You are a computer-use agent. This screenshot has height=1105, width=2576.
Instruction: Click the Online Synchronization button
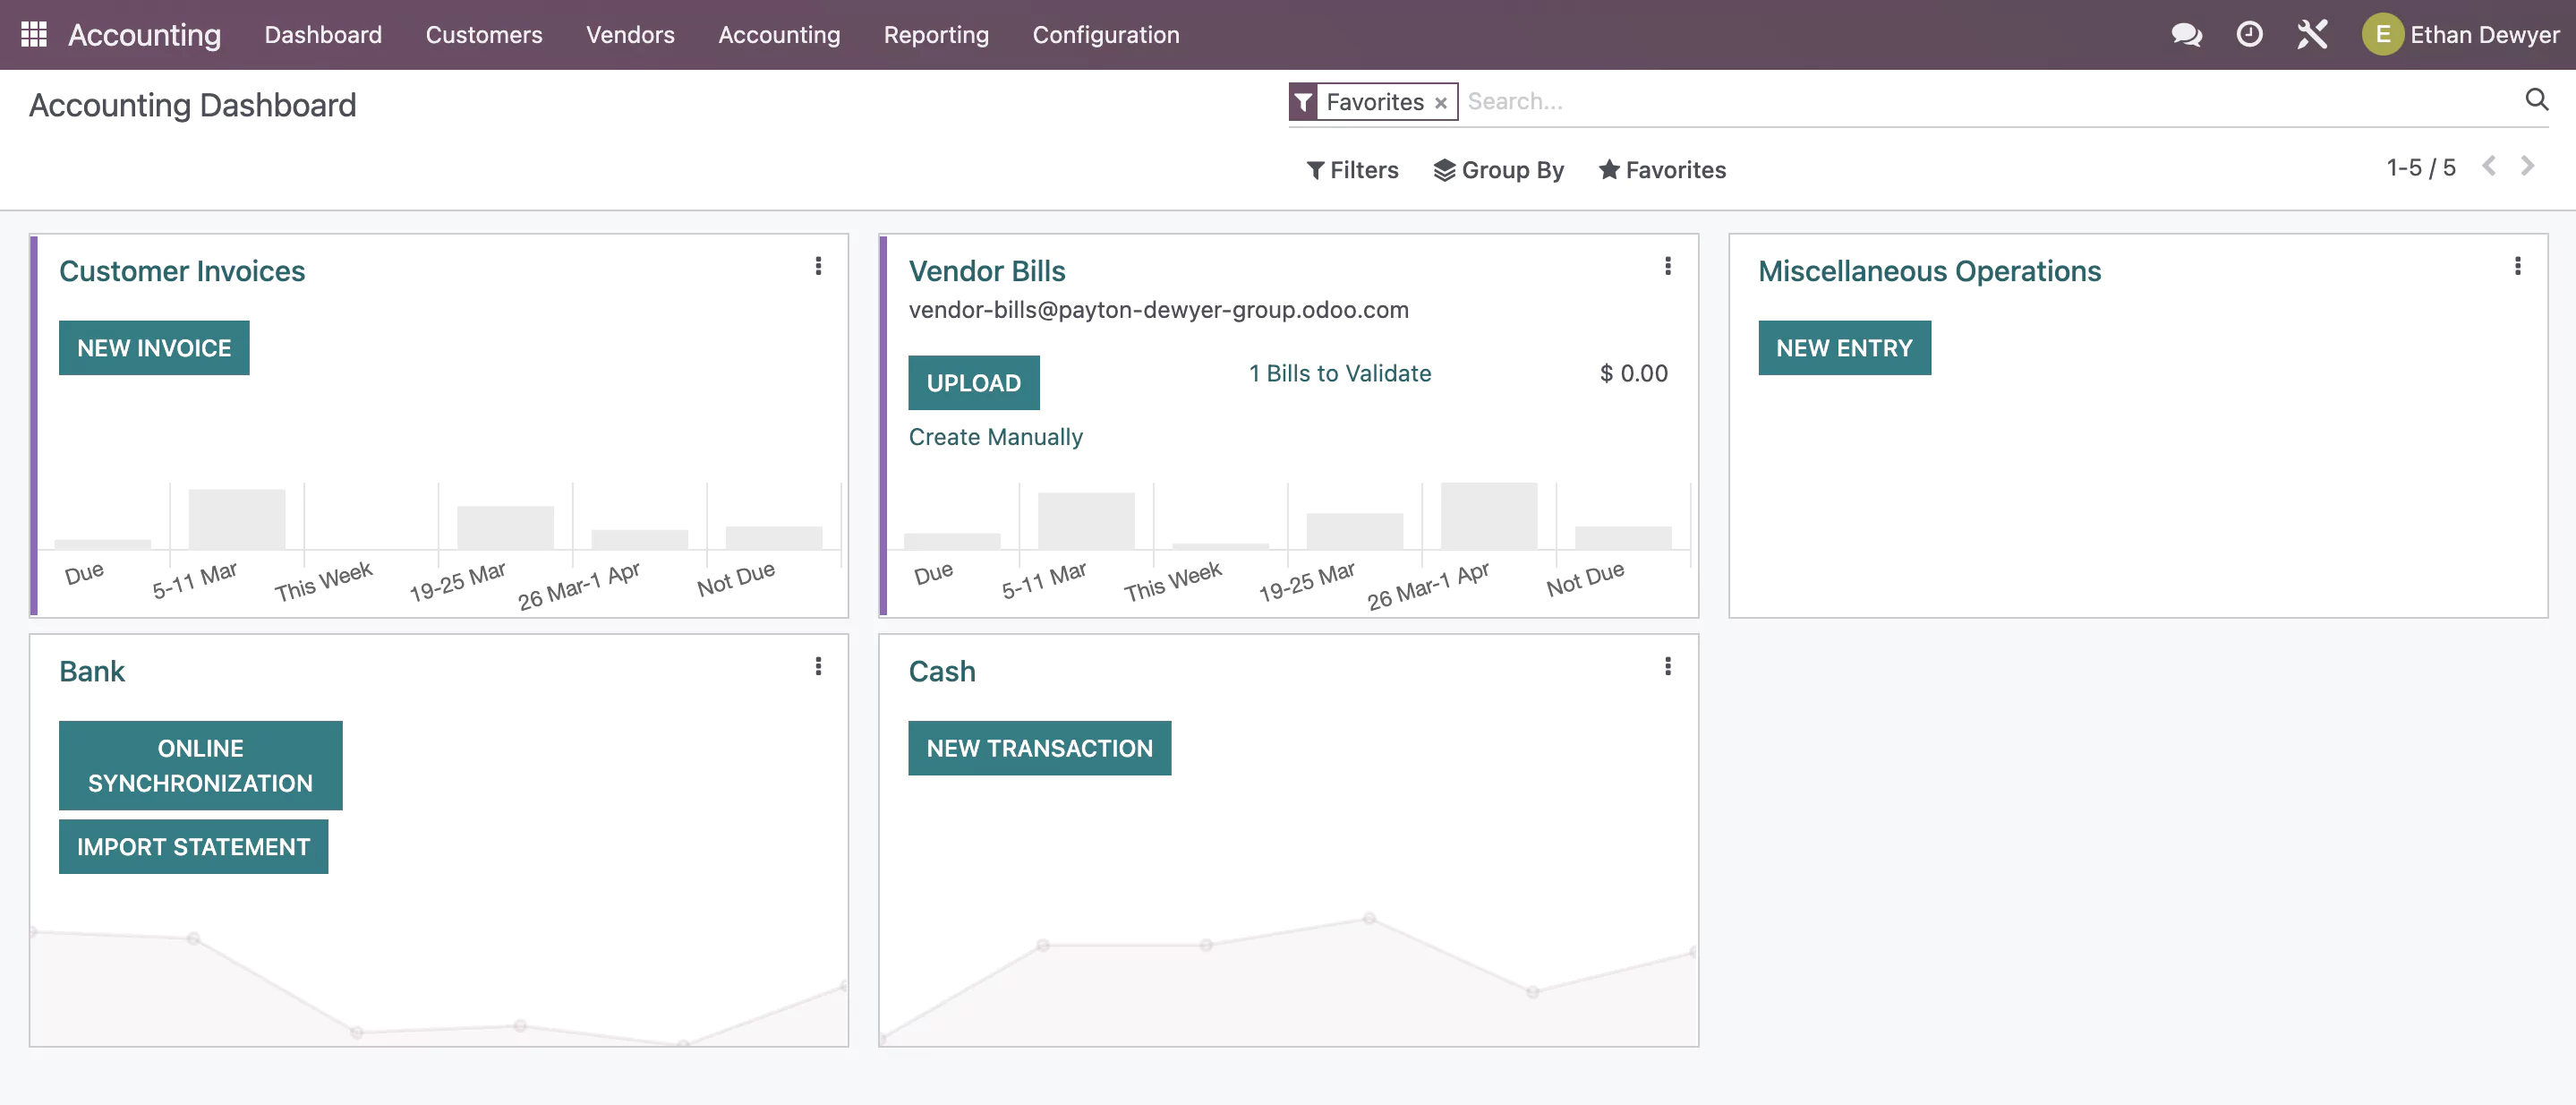coord(200,765)
